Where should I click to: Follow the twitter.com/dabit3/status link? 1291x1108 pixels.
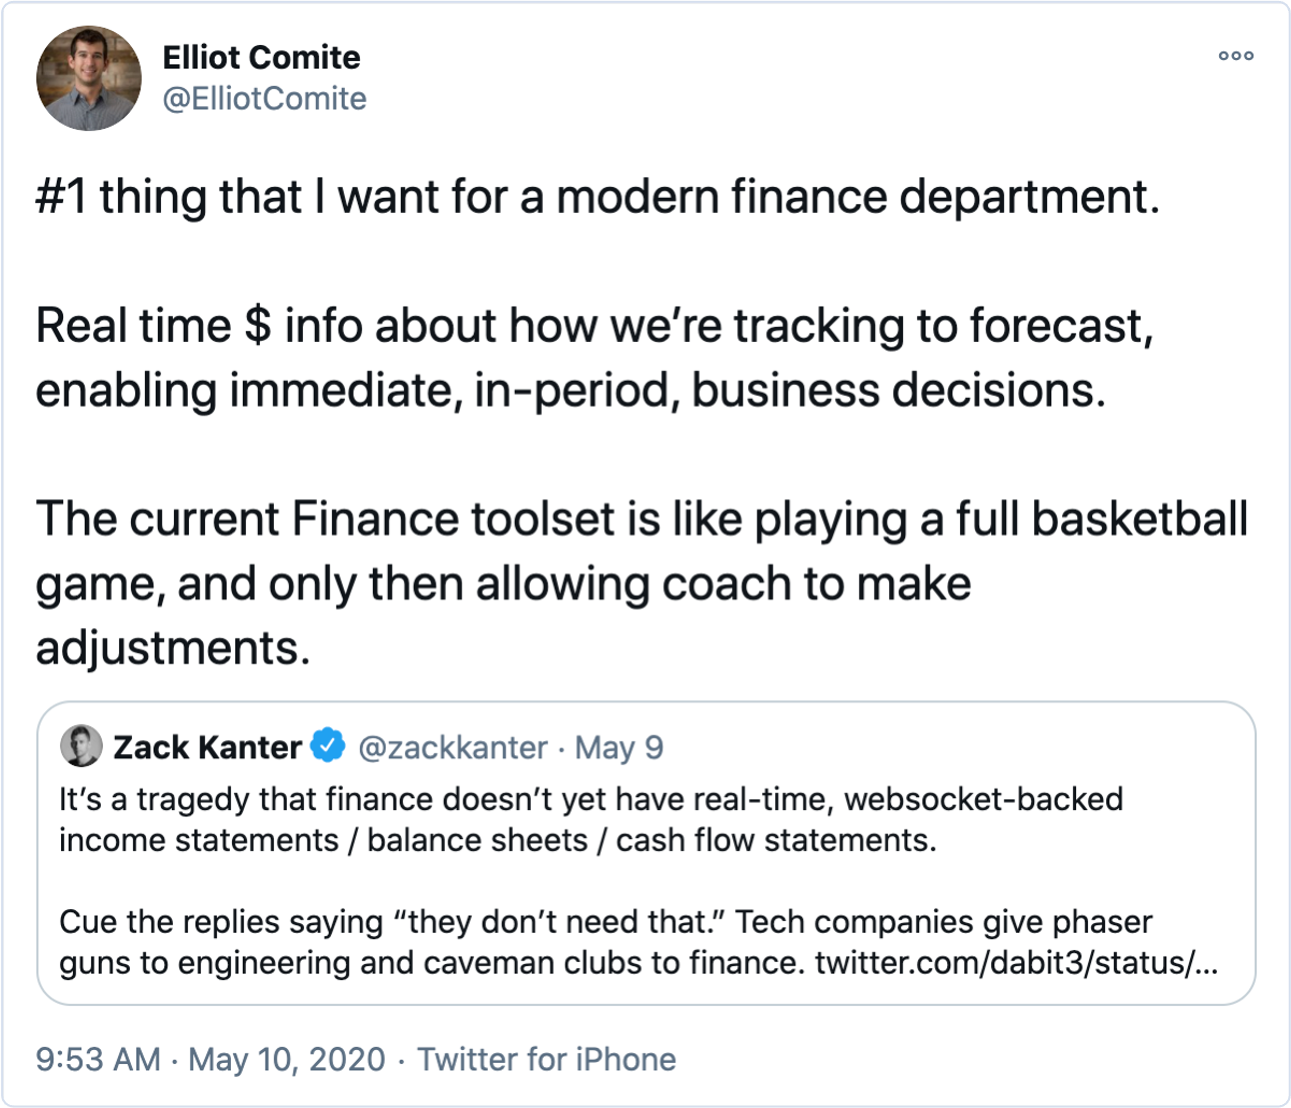pyautogui.click(x=1016, y=962)
